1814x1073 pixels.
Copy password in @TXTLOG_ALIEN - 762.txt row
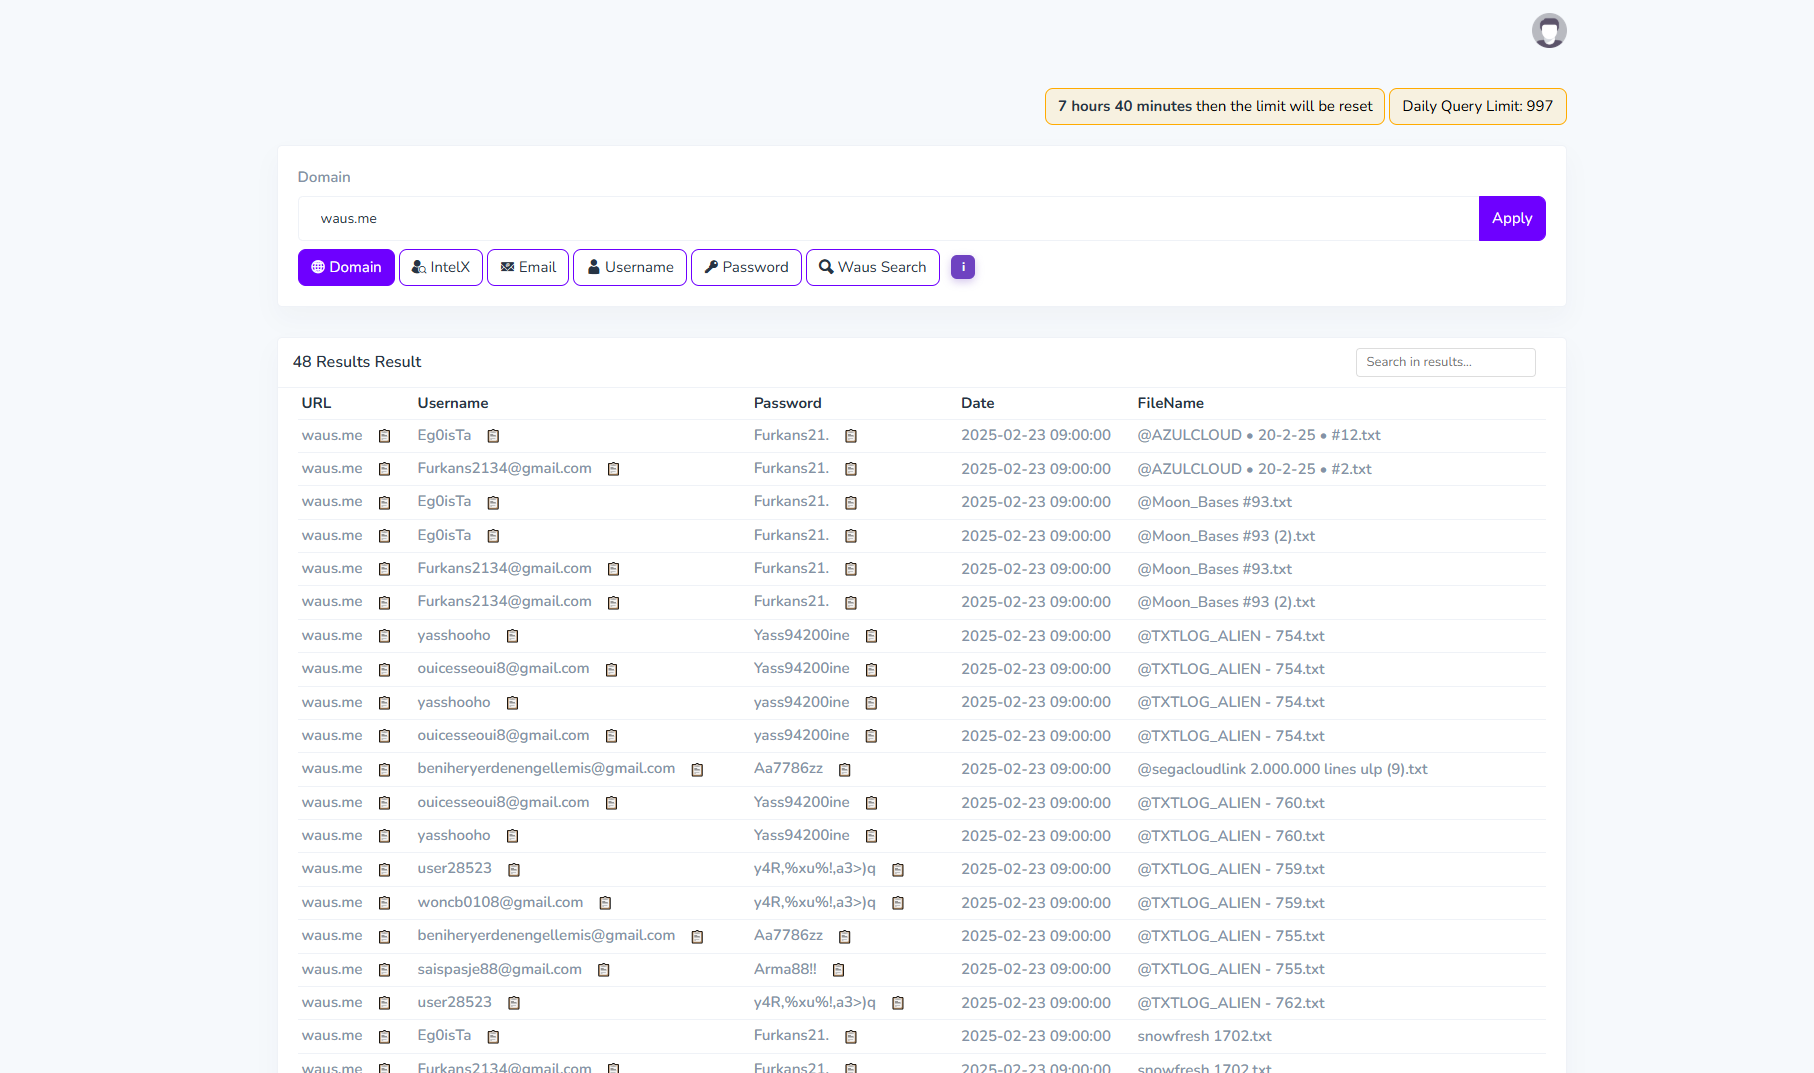click(898, 1003)
